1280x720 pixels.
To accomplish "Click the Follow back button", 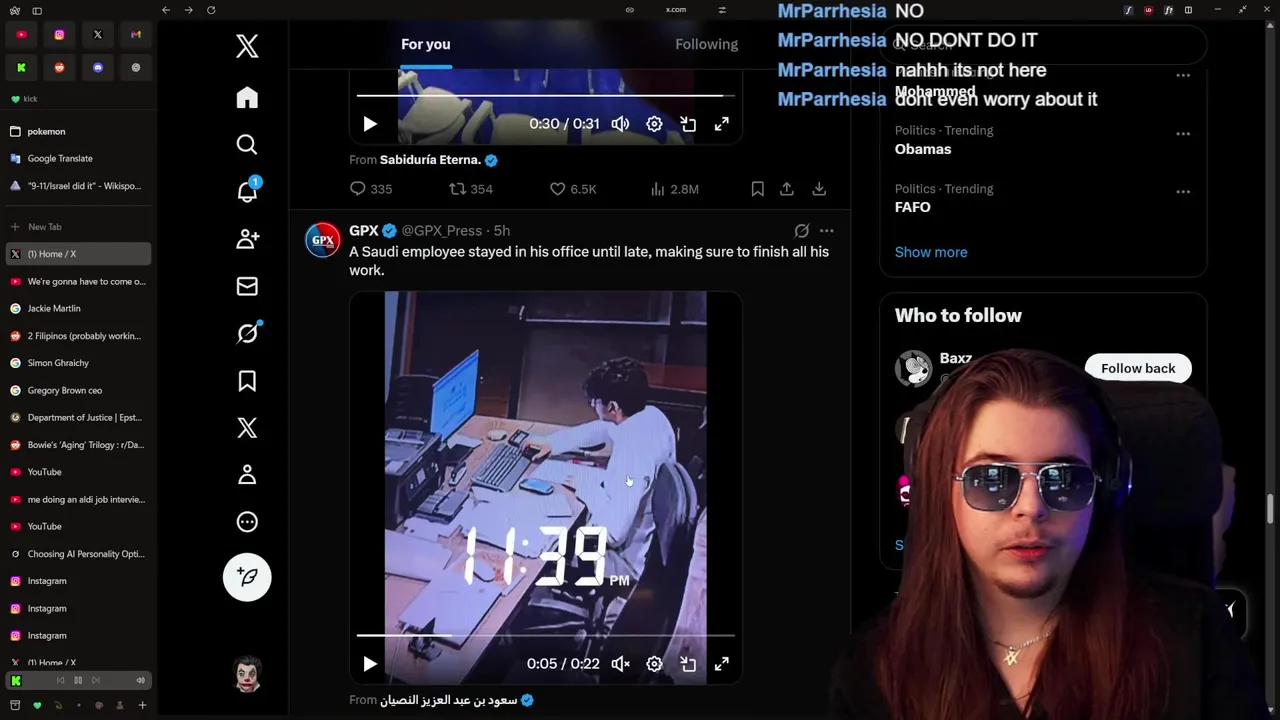I will [1138, 368].
